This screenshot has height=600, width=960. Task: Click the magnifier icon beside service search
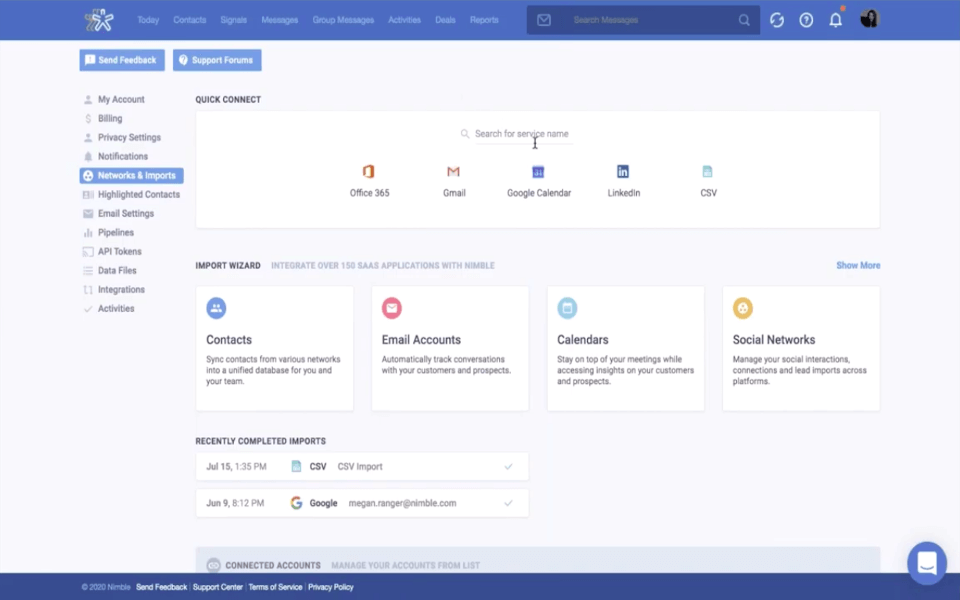tap(465, 133)
